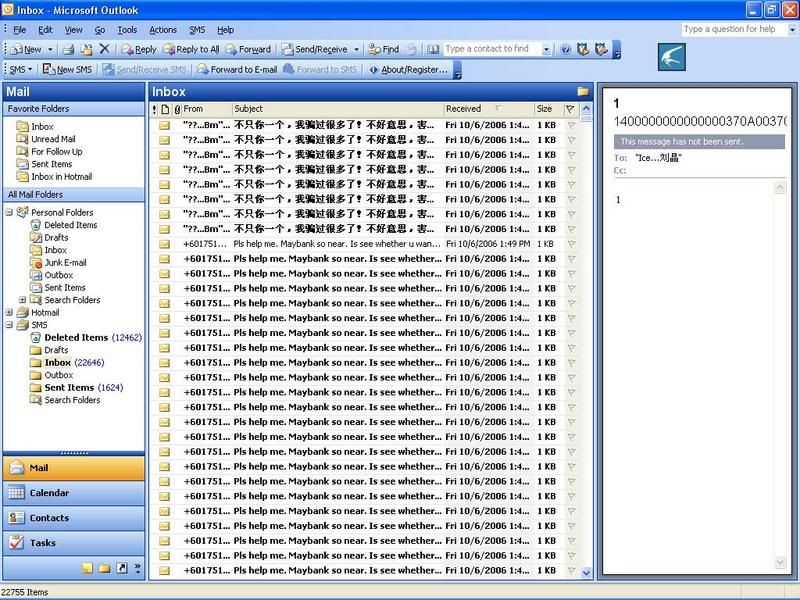Click the Notes icon in navigation pane bottom

pos(88,568)
